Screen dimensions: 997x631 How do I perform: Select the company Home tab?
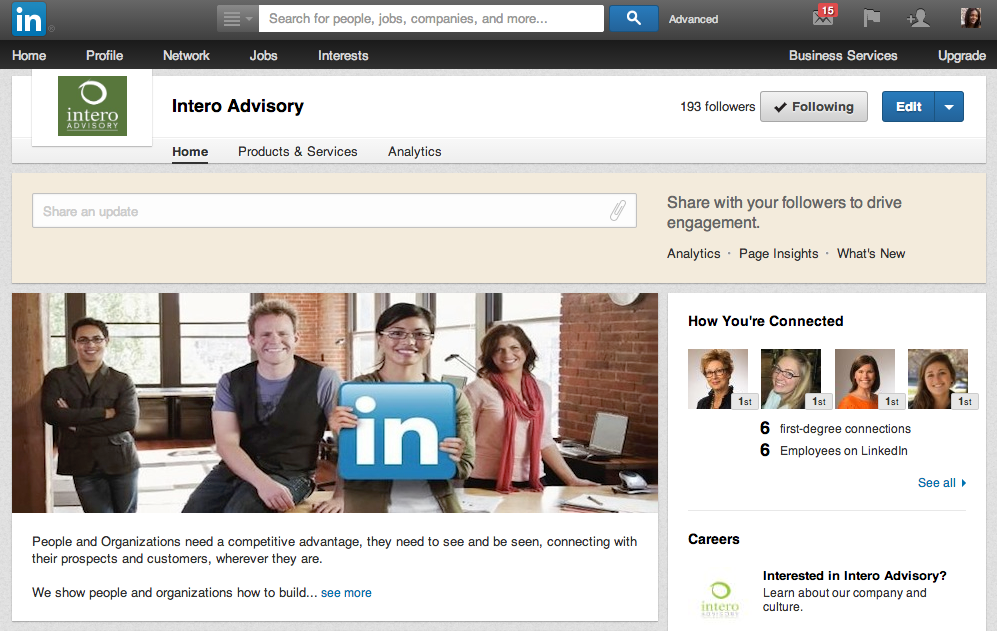click(190, 151)
